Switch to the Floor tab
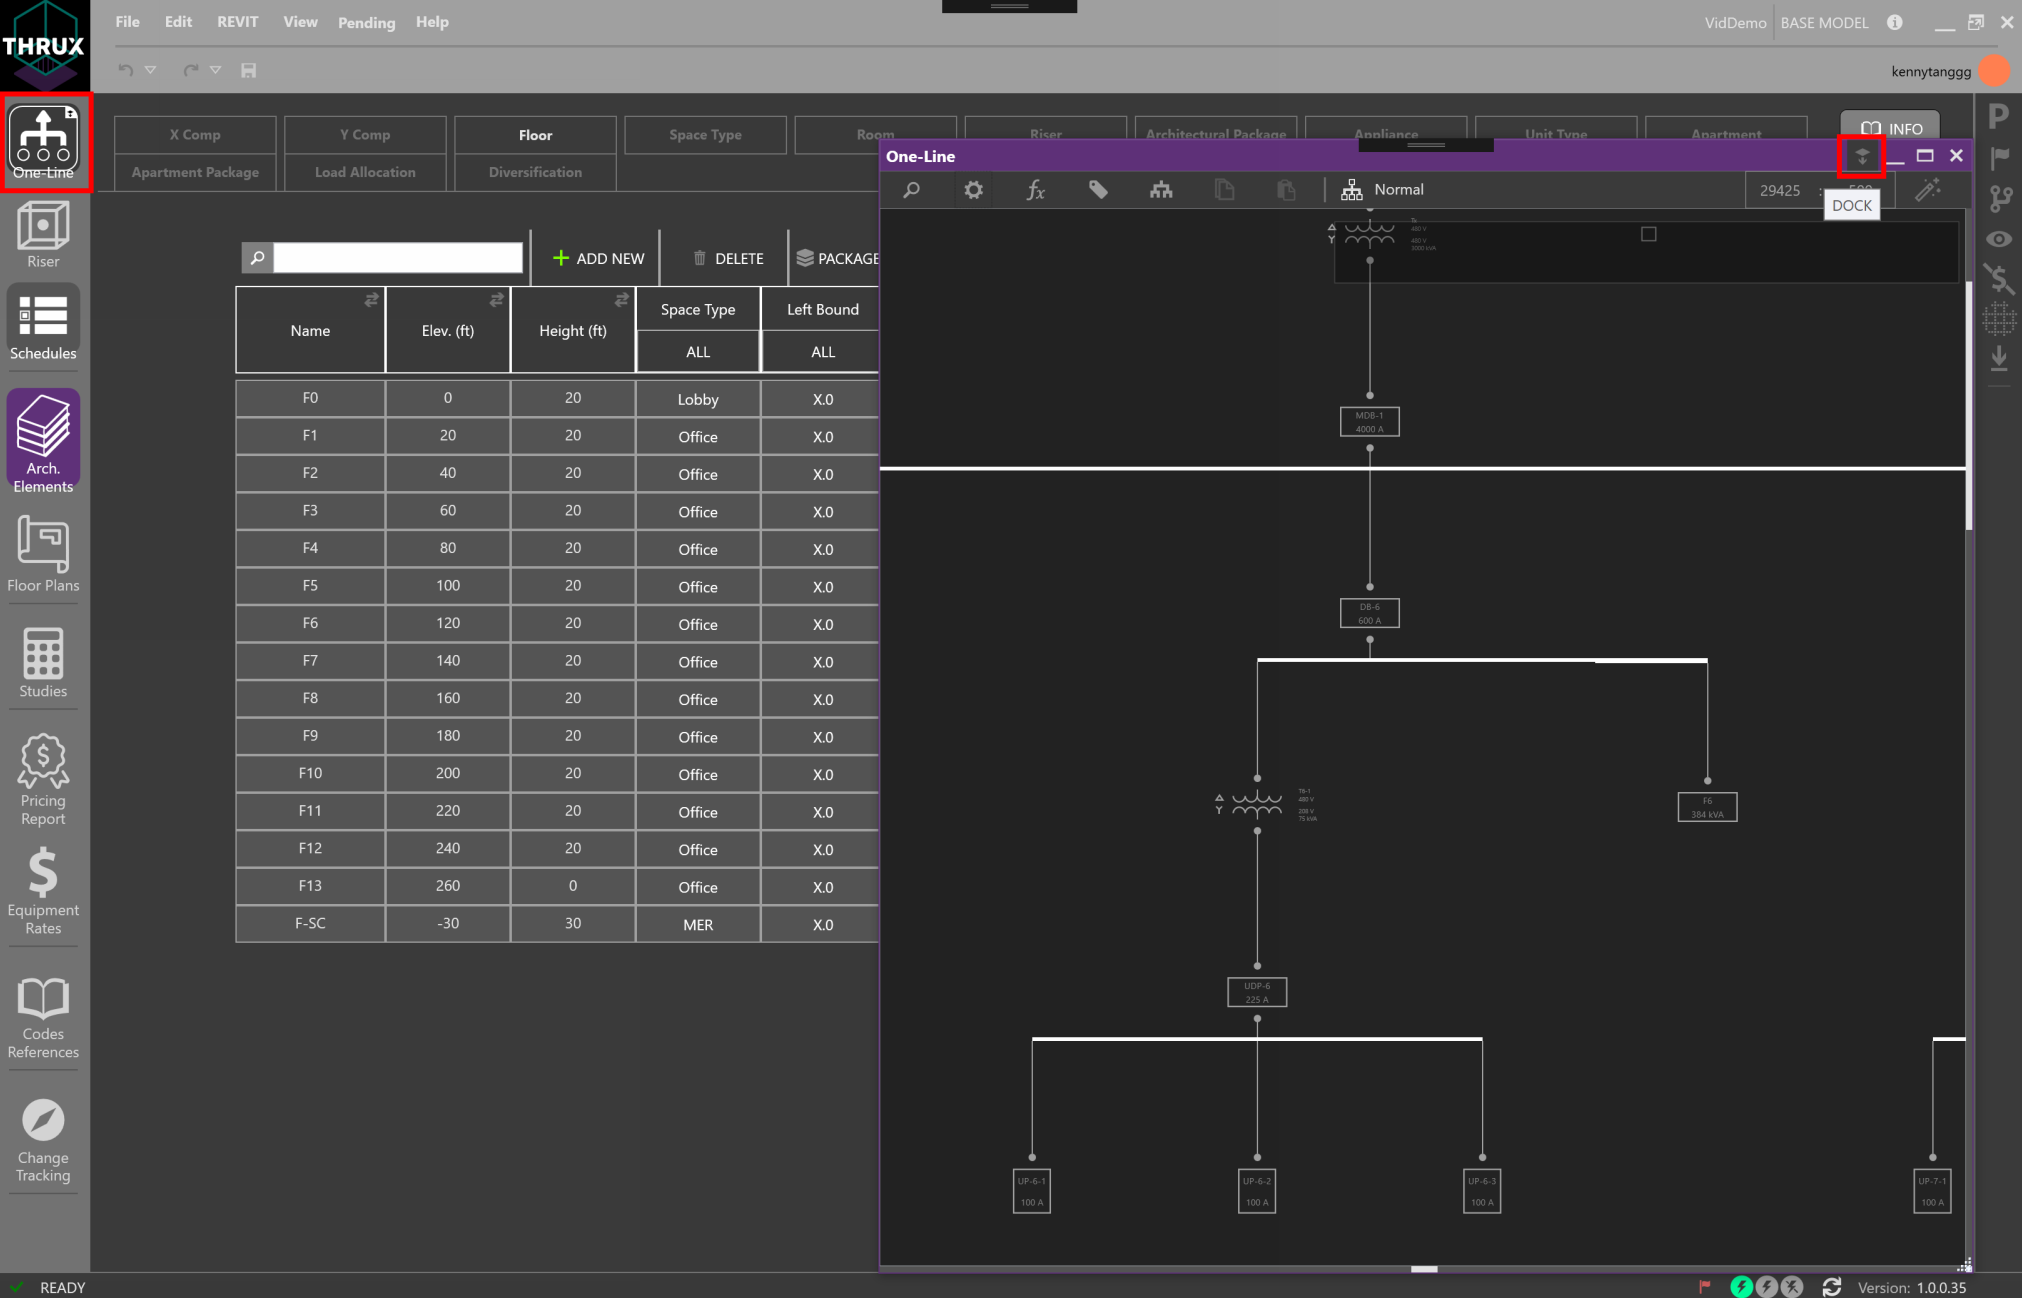This screenshot has height=1298, width=2022. (534, 134)
